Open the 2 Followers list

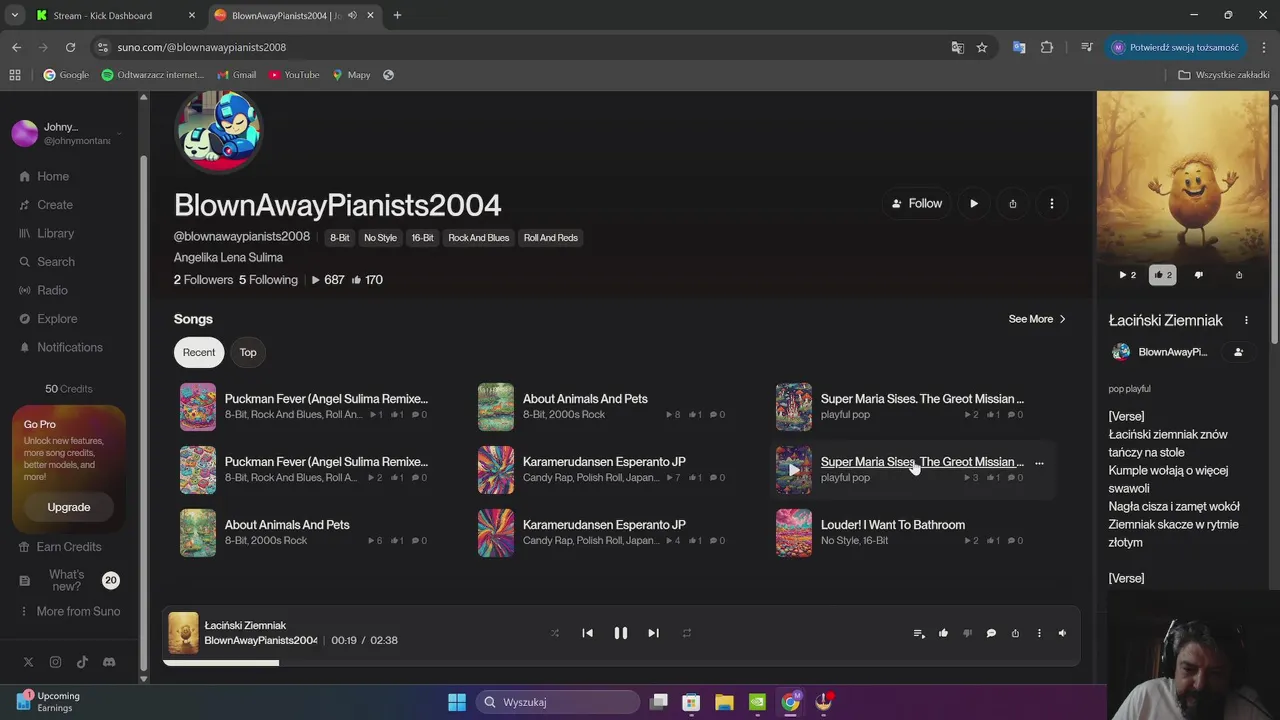(x=203, y=280)
